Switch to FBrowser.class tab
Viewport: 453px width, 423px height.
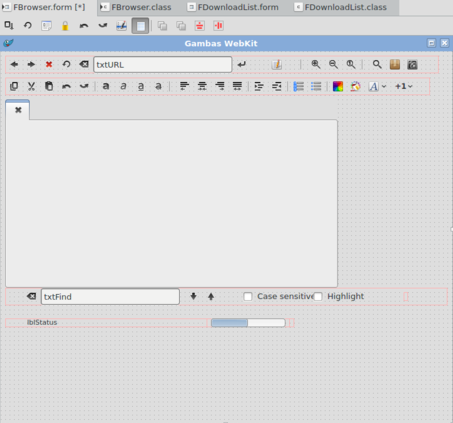tap(136, 7)
